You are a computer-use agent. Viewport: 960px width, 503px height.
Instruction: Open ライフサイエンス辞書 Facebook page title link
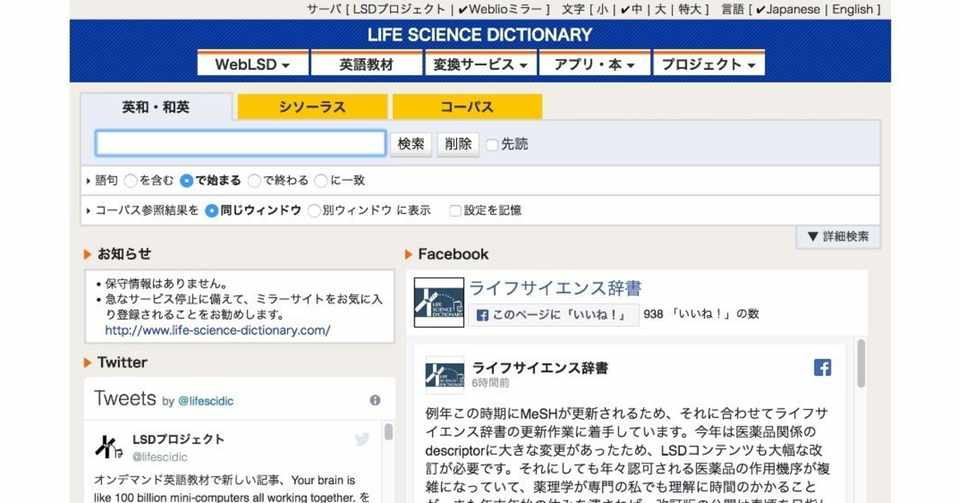[555, 288]
